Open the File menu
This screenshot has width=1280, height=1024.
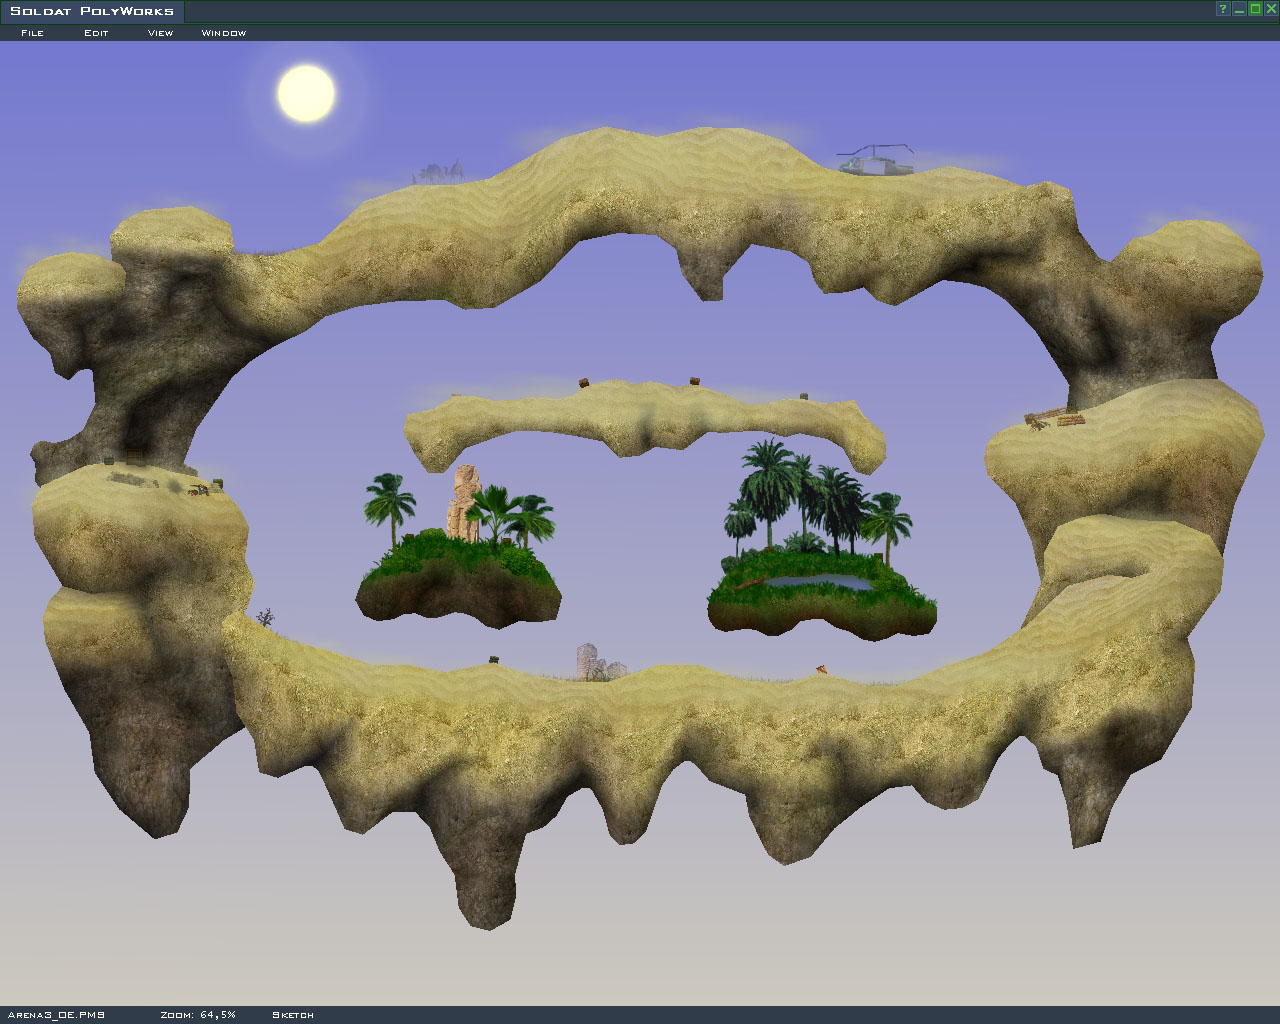32,33
